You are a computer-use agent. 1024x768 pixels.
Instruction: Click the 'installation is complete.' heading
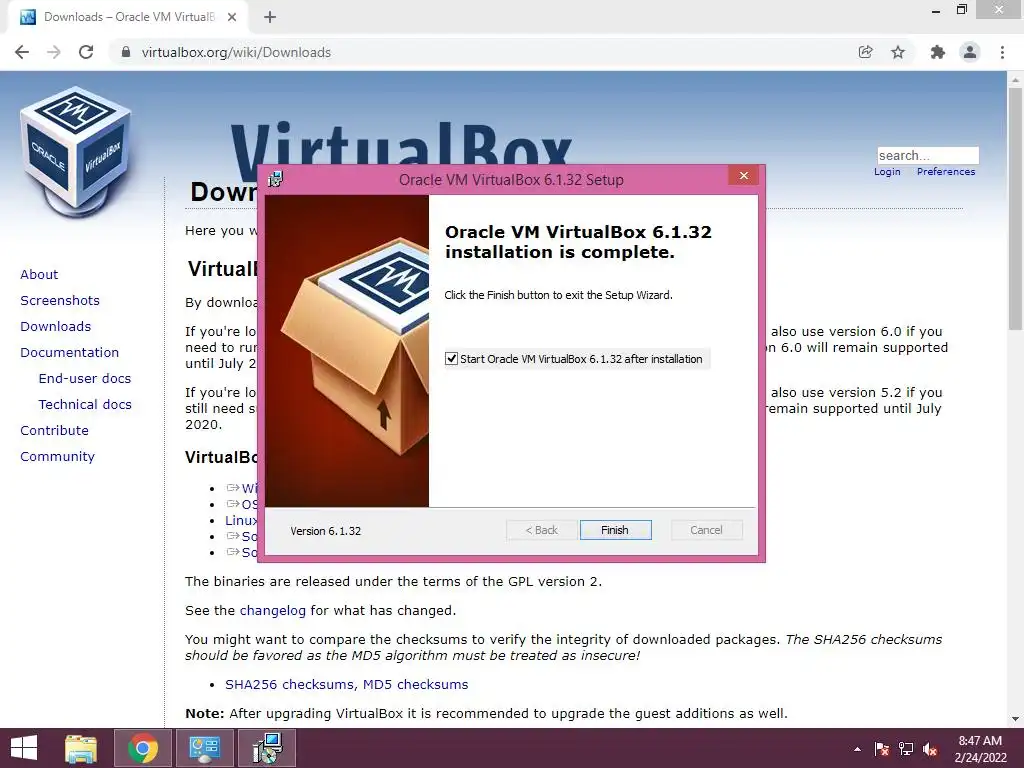(560, 252)
